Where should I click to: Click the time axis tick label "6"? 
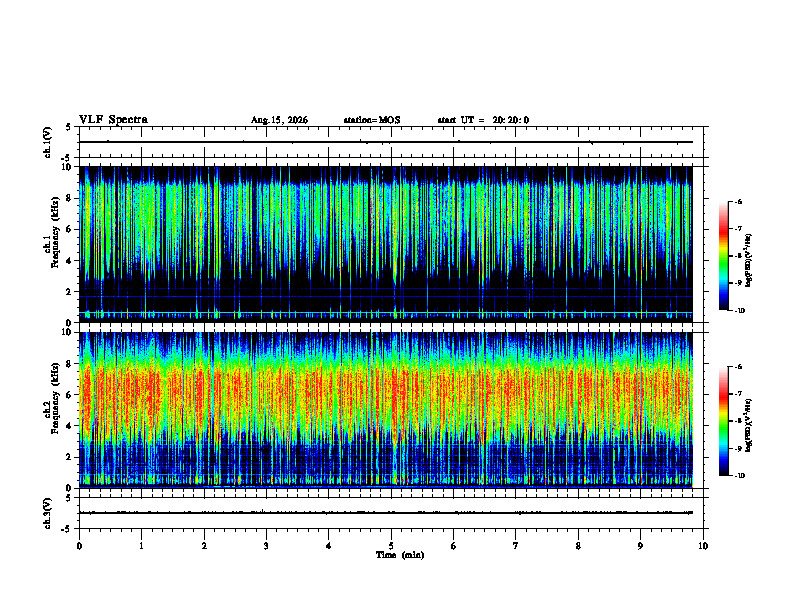453,546
